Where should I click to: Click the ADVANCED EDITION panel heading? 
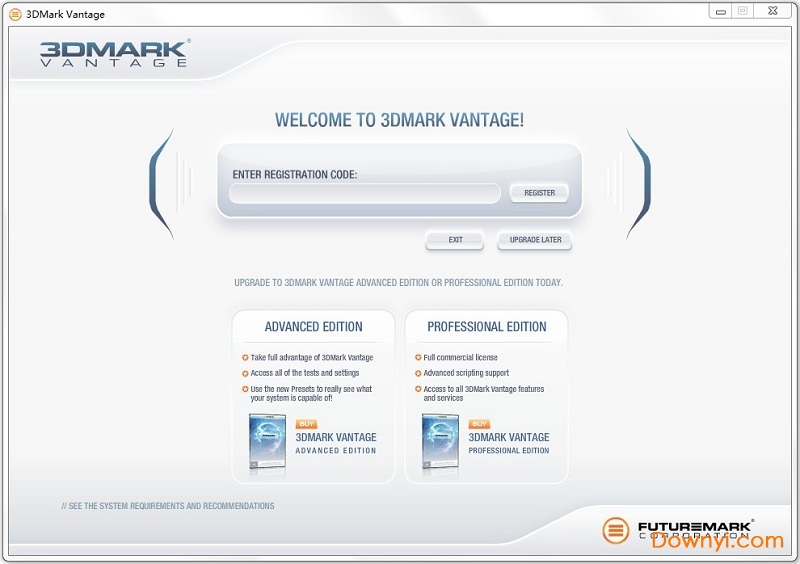coord(313,327)
